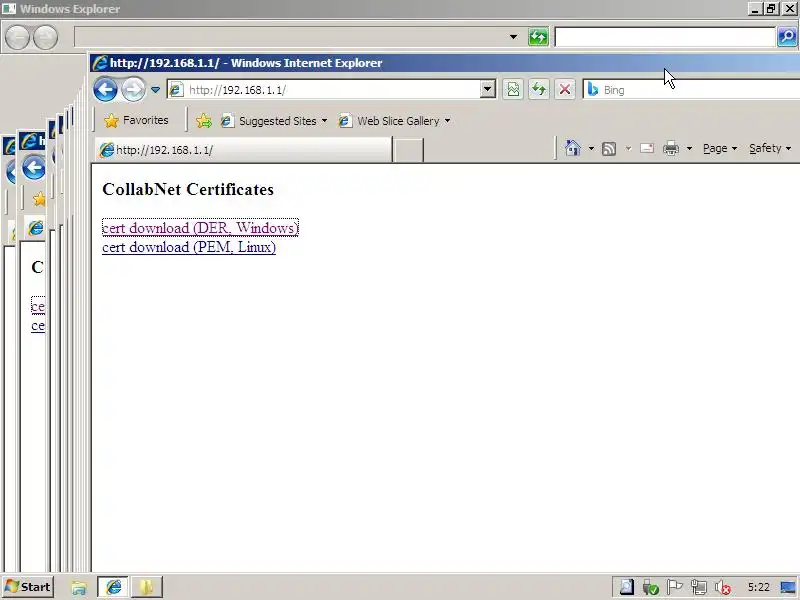Click Windows Explorer Forward button
Viewport: 800px width, 600px height.
click(45, 37)
